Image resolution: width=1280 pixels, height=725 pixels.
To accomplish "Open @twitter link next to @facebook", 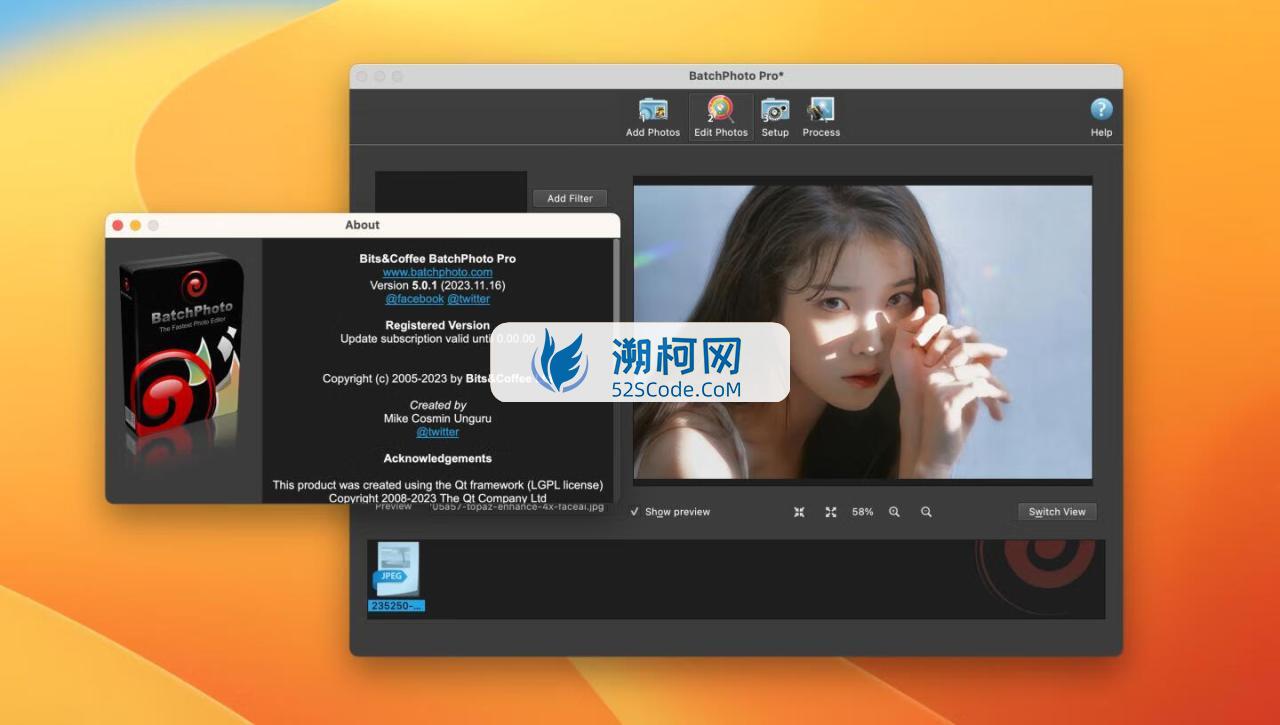I will 468,299.
